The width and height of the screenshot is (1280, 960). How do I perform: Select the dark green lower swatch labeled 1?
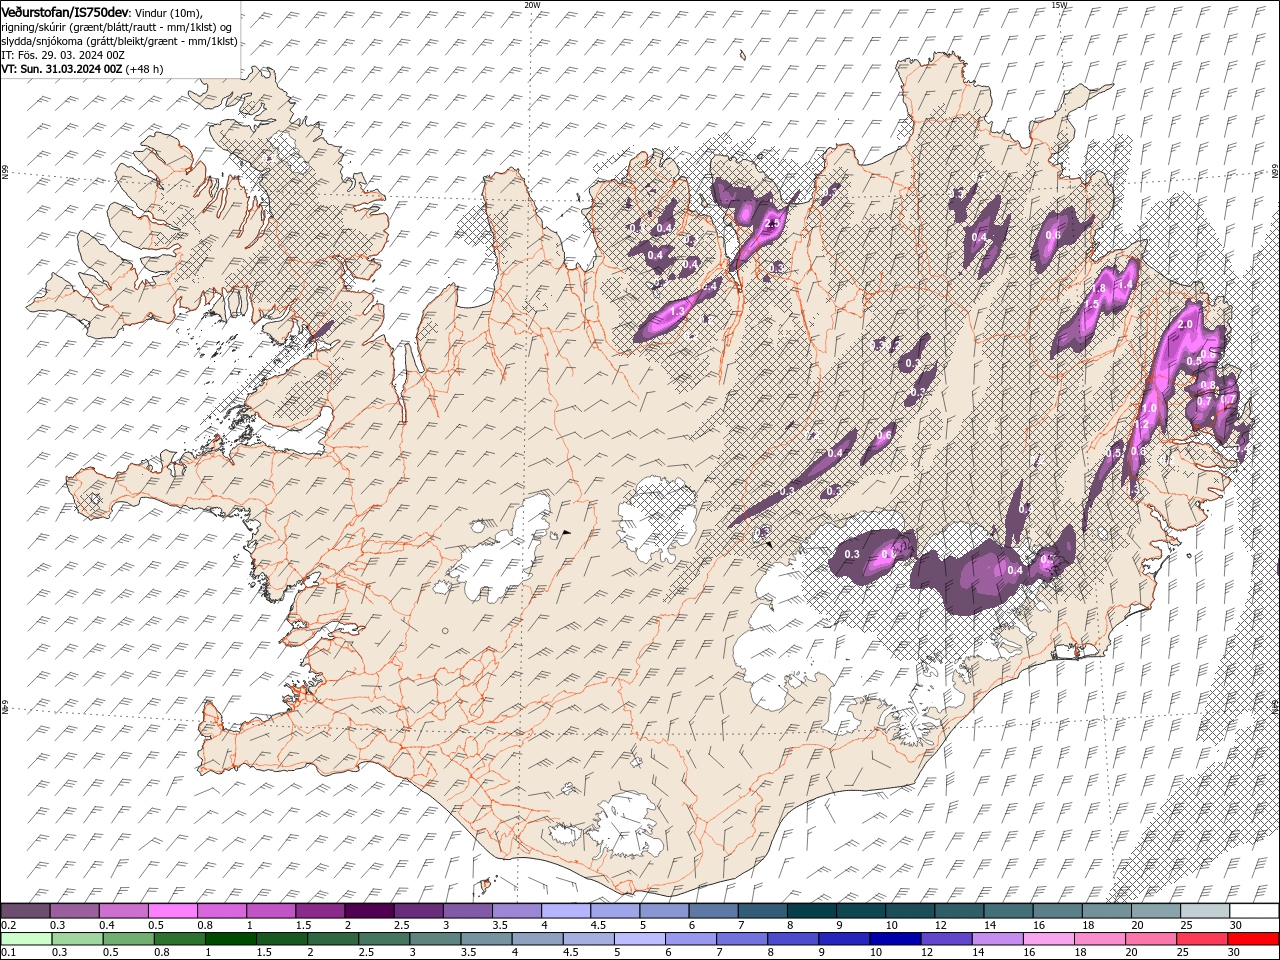(x=230, y=939)
